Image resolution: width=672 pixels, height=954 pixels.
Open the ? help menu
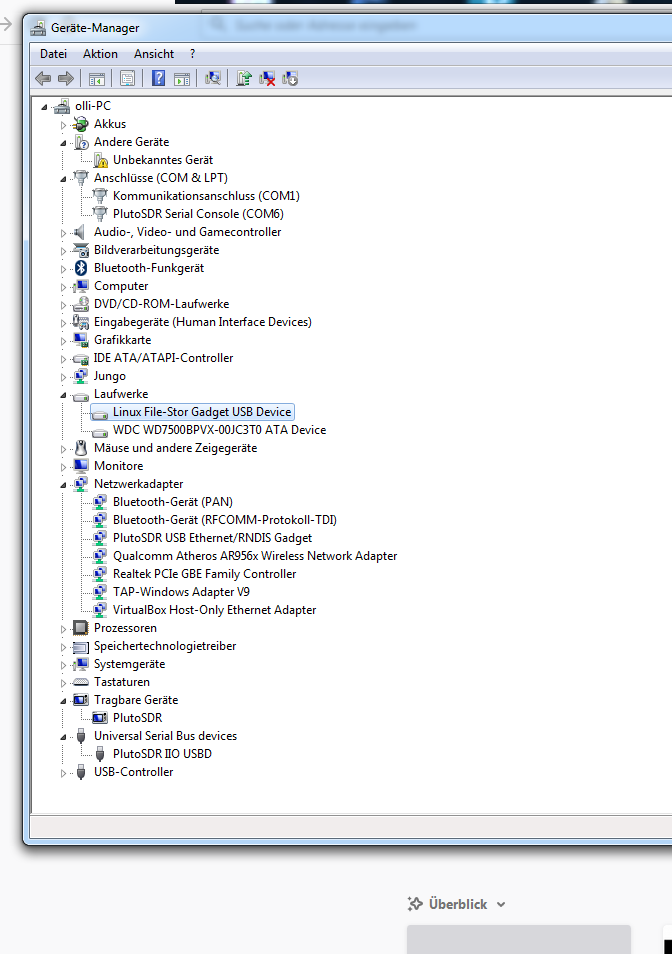tap(192, 54)
